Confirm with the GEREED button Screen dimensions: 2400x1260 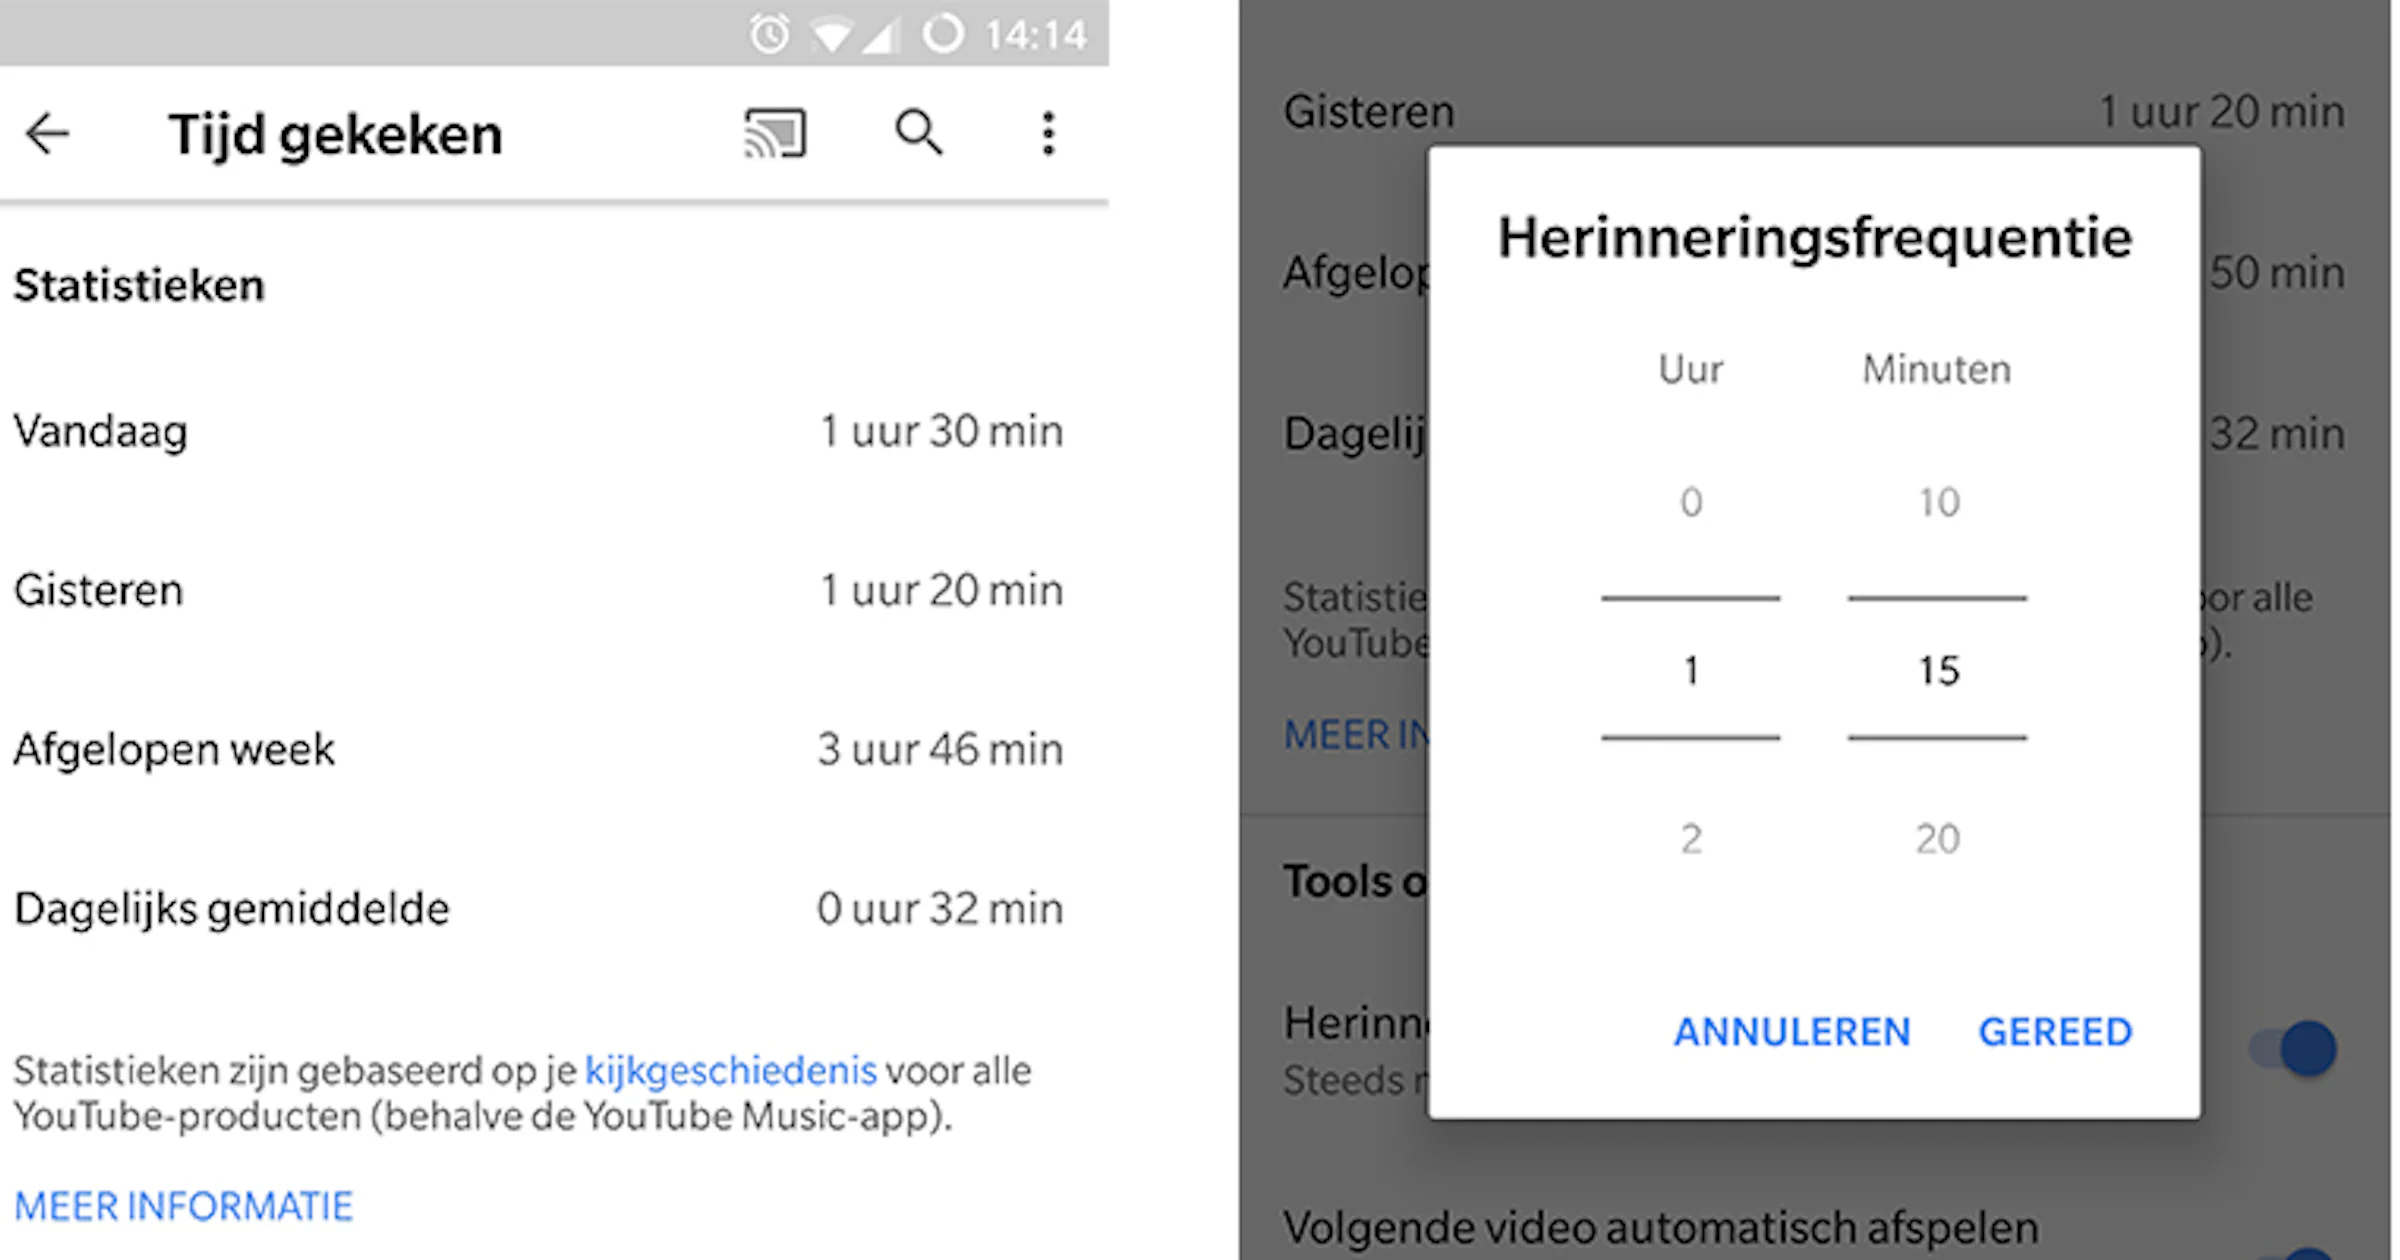[x=2056, y=1032]
